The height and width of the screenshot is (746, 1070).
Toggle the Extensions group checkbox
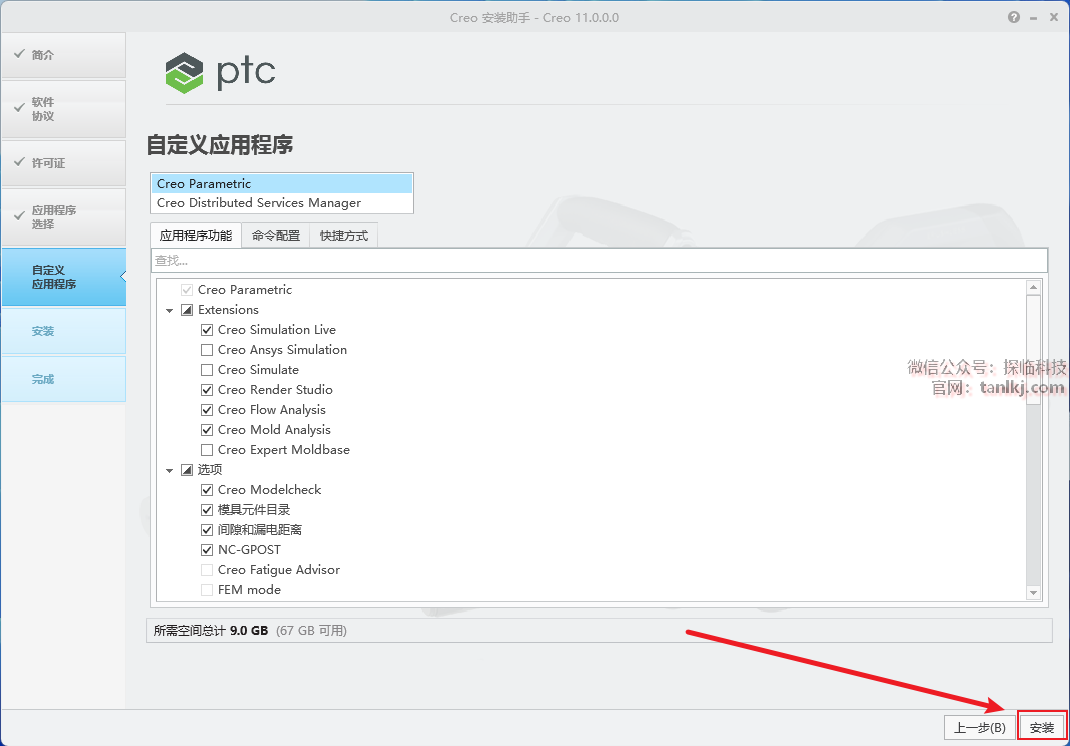[x=187, y=310]
